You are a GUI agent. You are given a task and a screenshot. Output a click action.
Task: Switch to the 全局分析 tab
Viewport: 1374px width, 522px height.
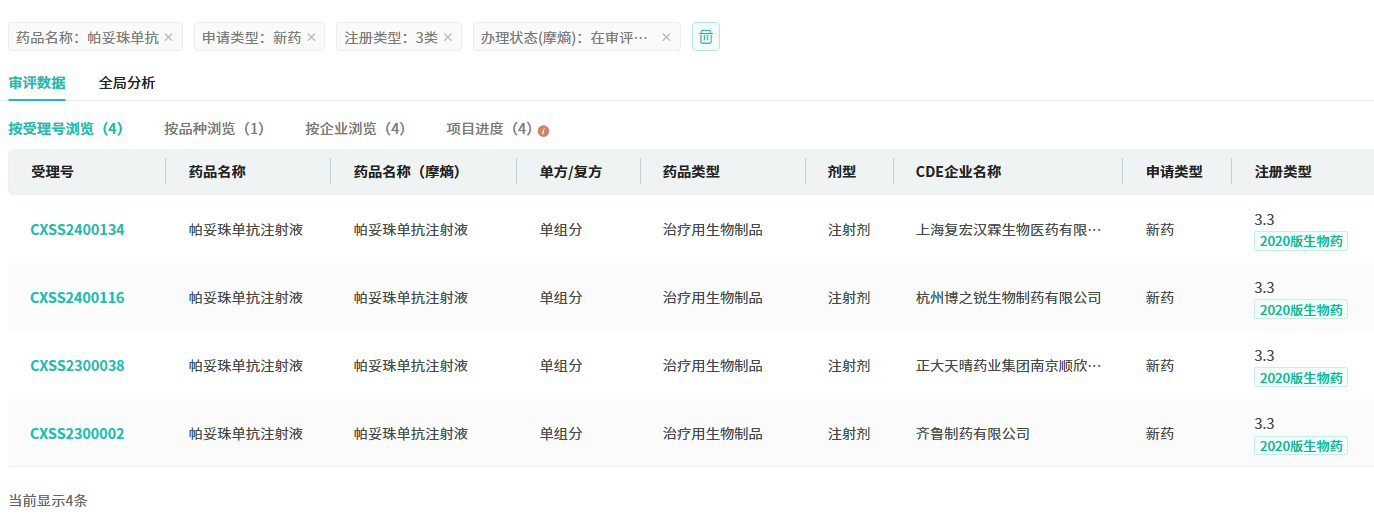127,83
